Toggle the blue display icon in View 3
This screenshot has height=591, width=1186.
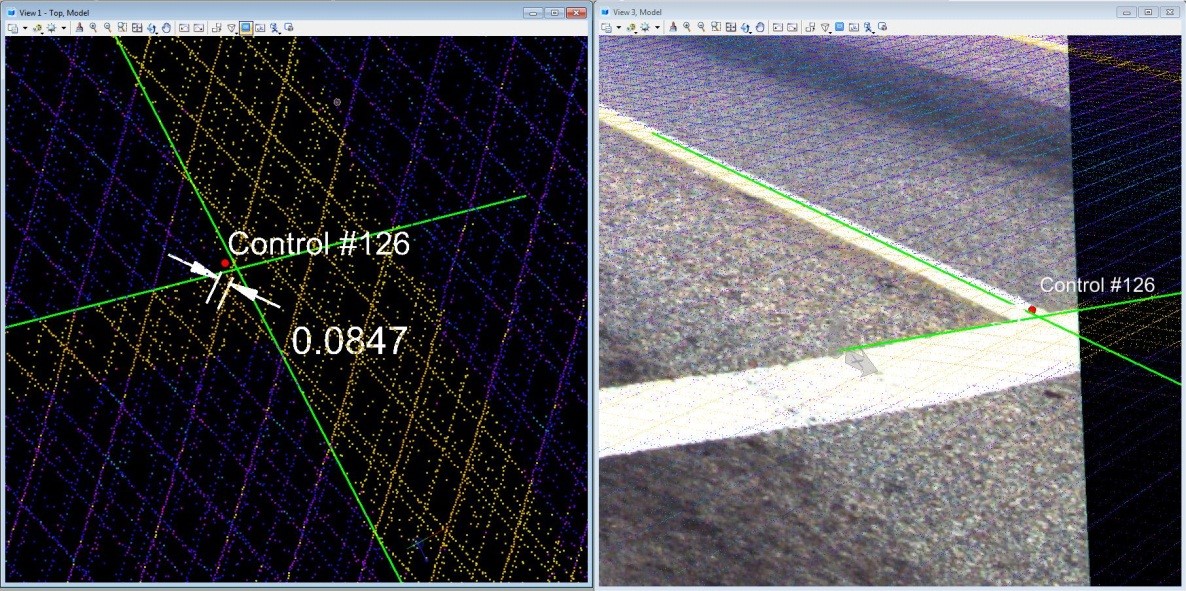pyautogui.click(x=839, y=28)
